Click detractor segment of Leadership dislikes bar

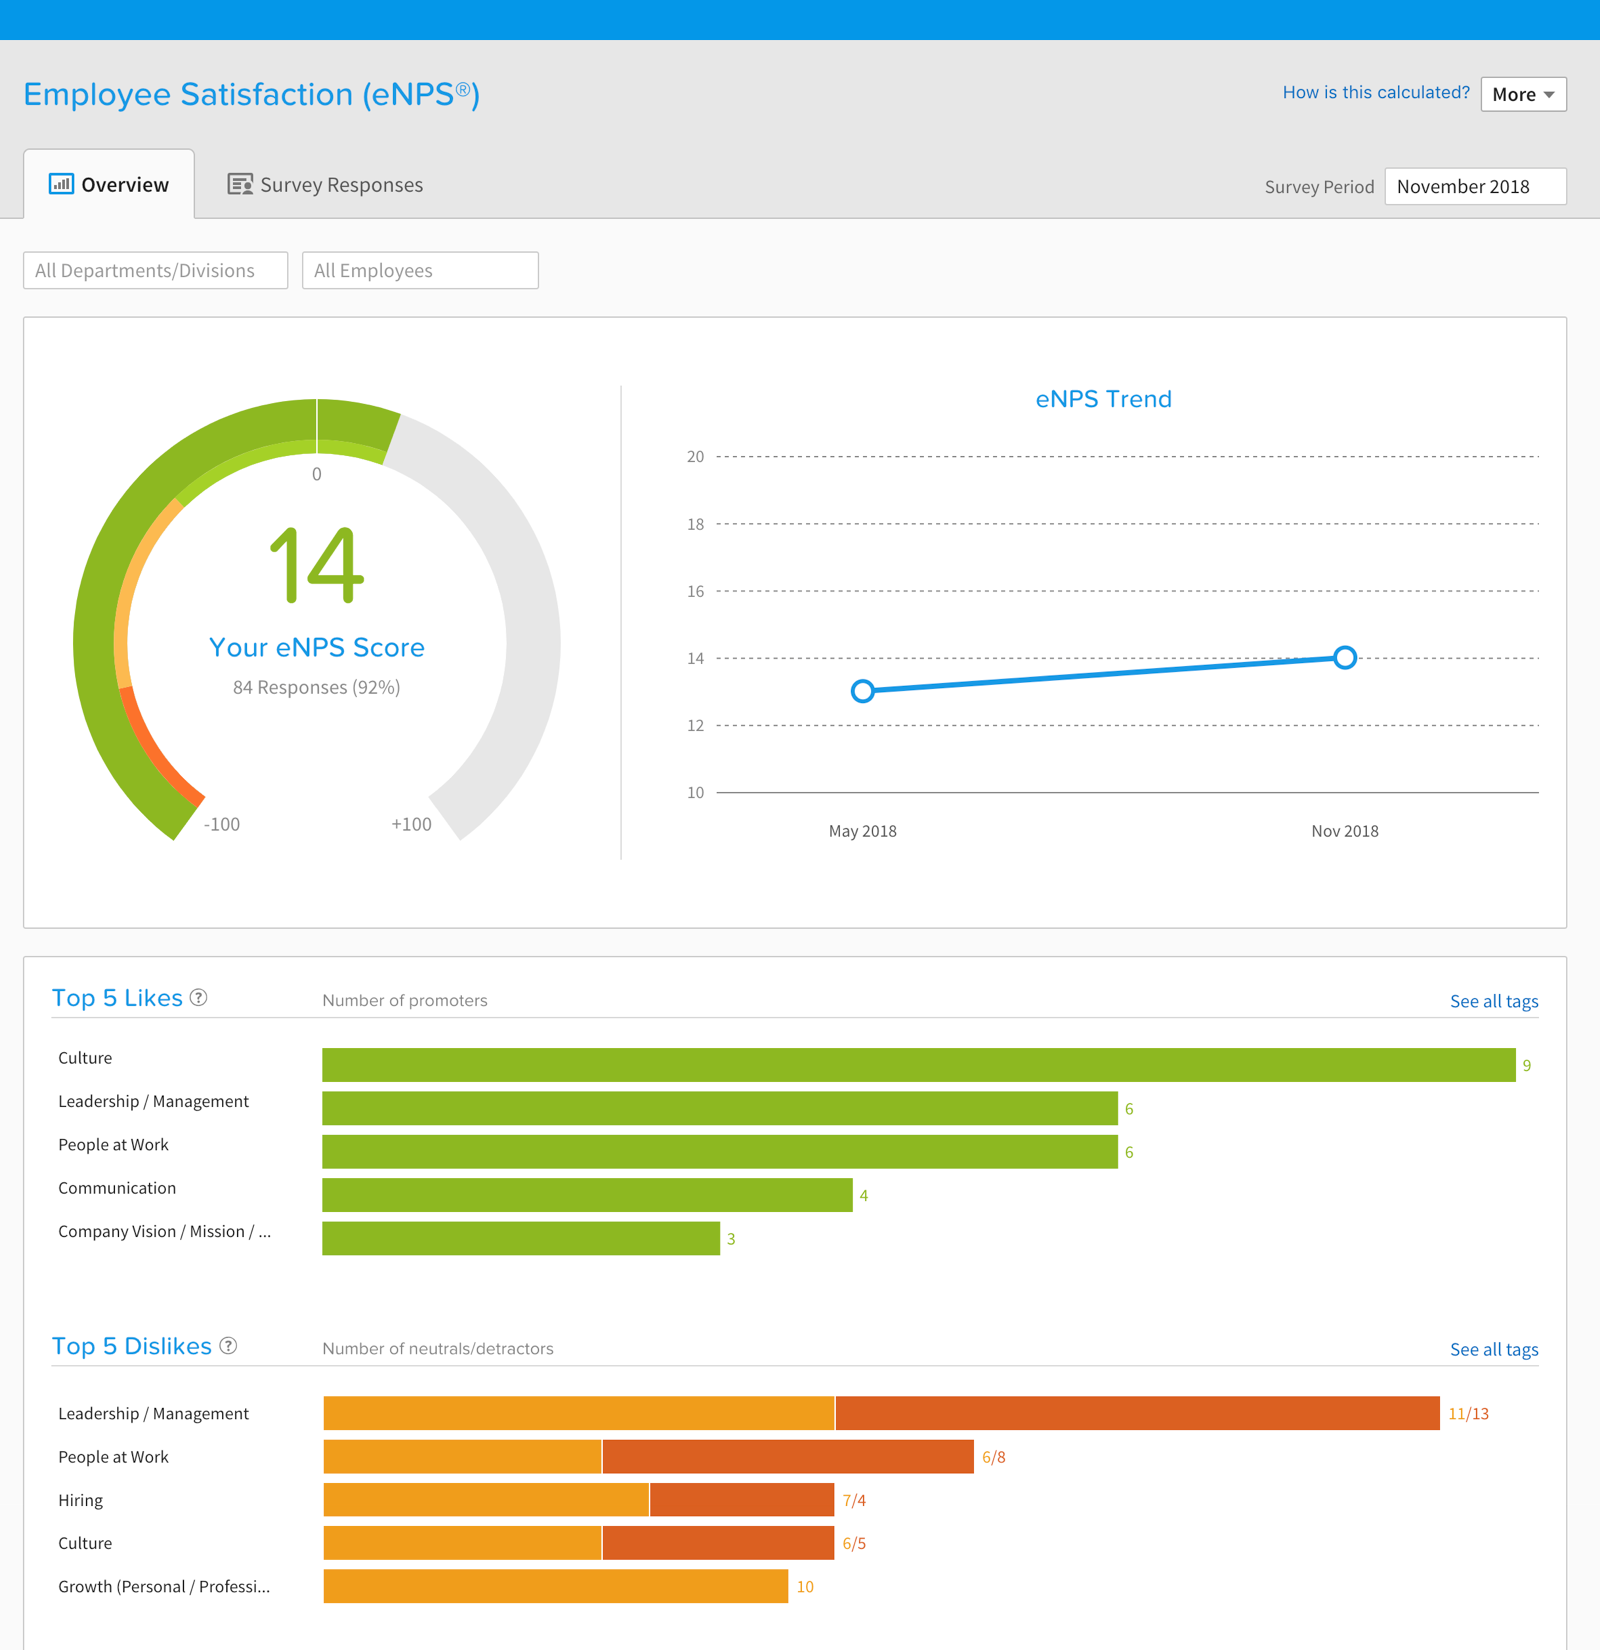(1138, 1413)
